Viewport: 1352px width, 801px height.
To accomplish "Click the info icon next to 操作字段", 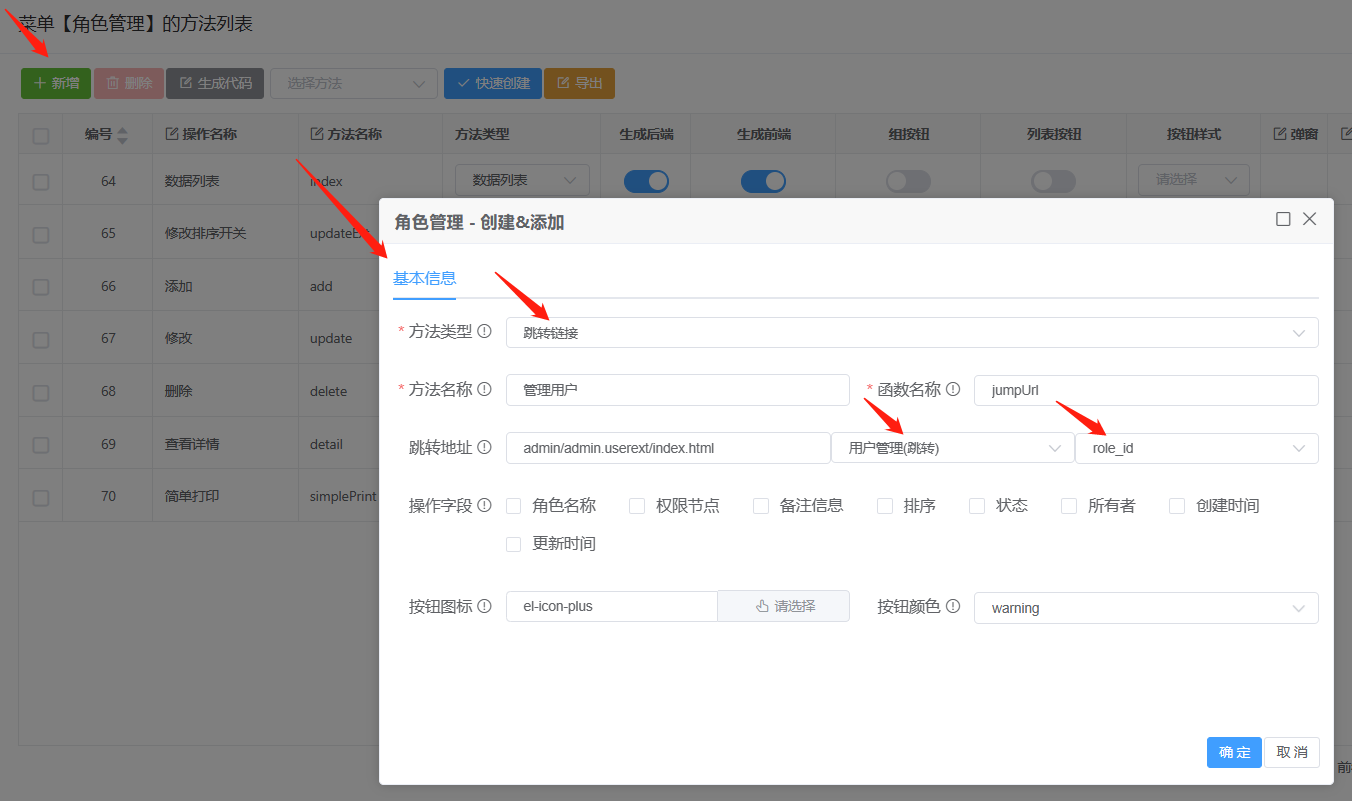I will pyautogui.click(x=485, y=506).
